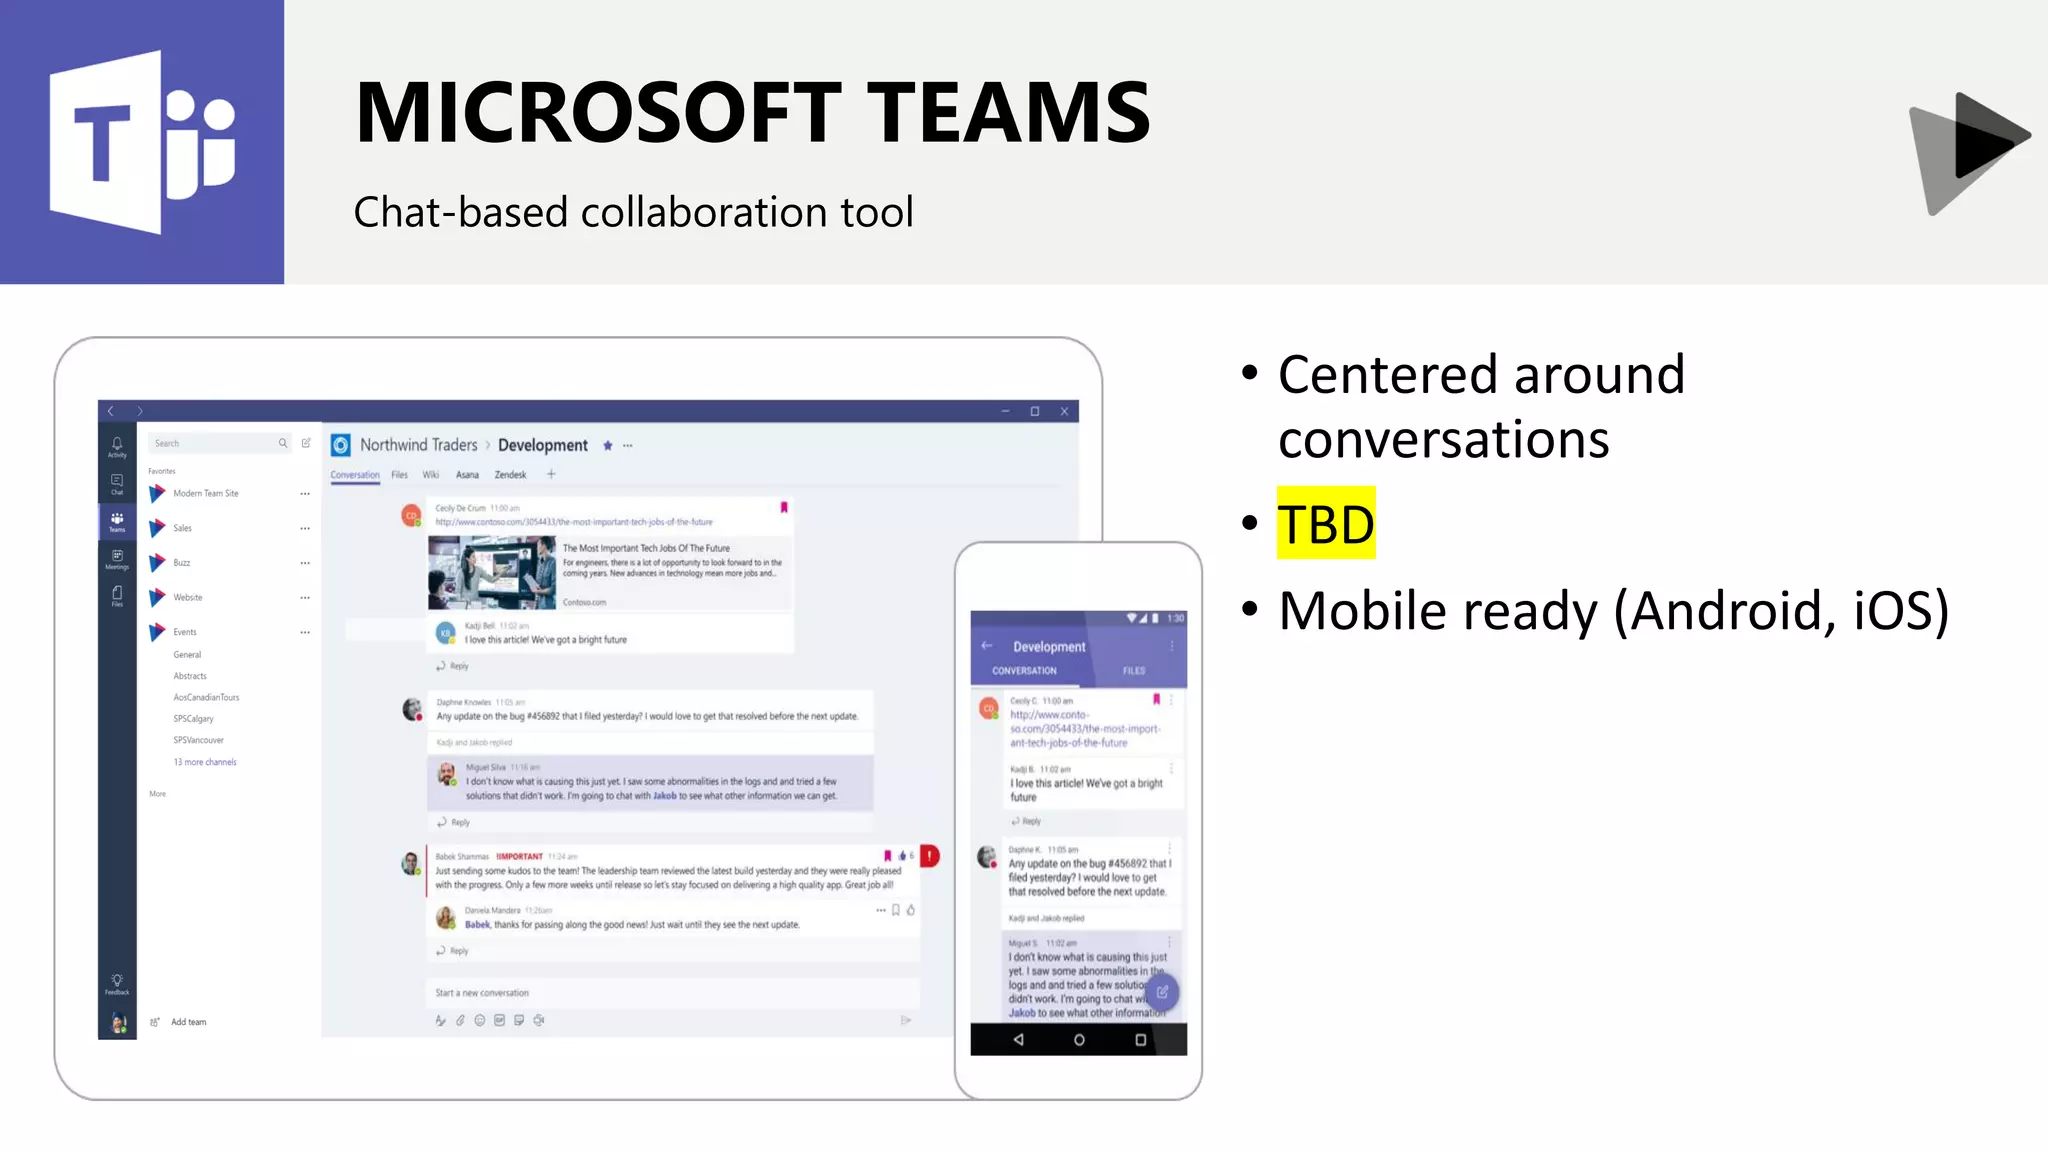Screen dimensions: 2048x1152
Task: Add a new tab with plus icon
Action: tap(551, 474)
